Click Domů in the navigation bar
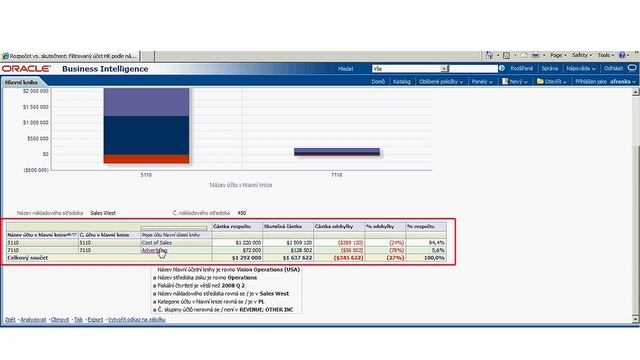The height and width of the screenshot is (360, 640). click(x=378, y=82)
